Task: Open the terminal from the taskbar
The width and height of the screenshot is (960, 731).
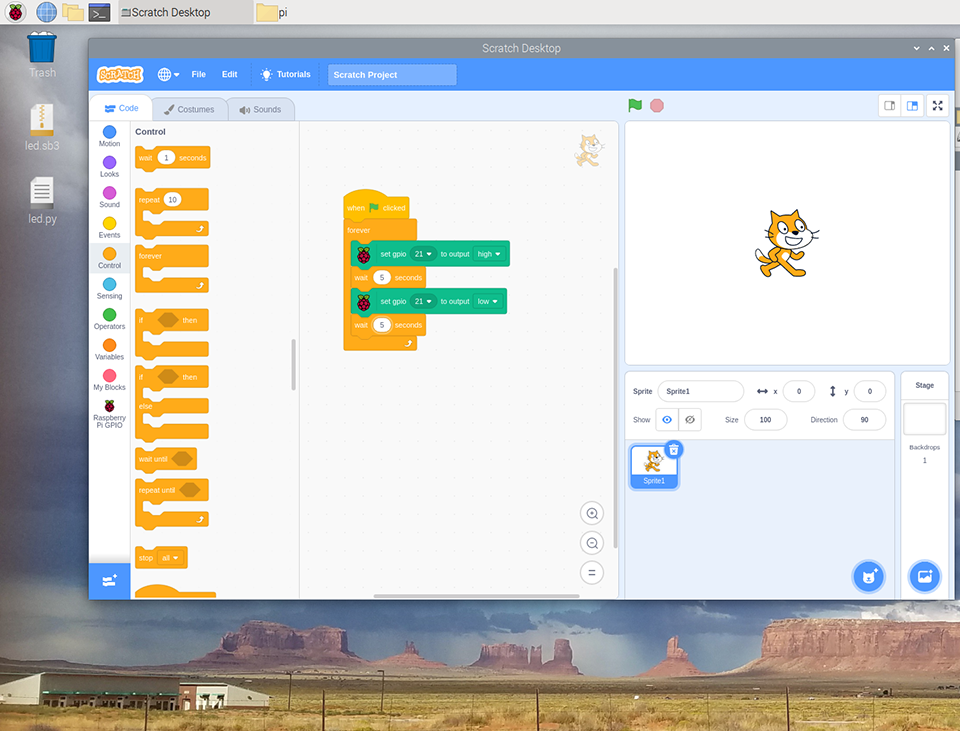Action: point(99,12)
